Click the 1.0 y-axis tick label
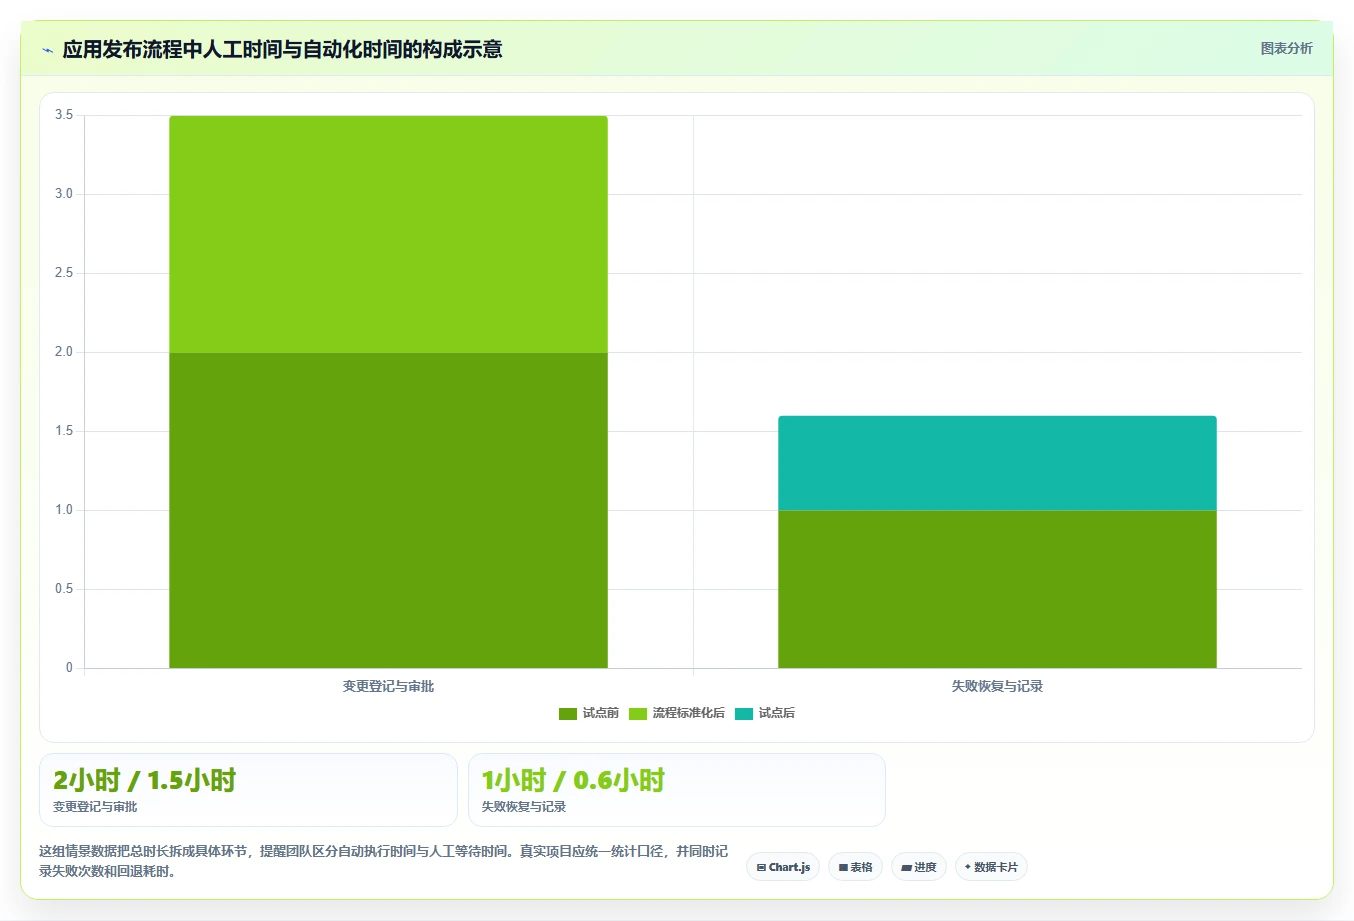This screenshot has width=1354, height=921. (x=64, y=510)
